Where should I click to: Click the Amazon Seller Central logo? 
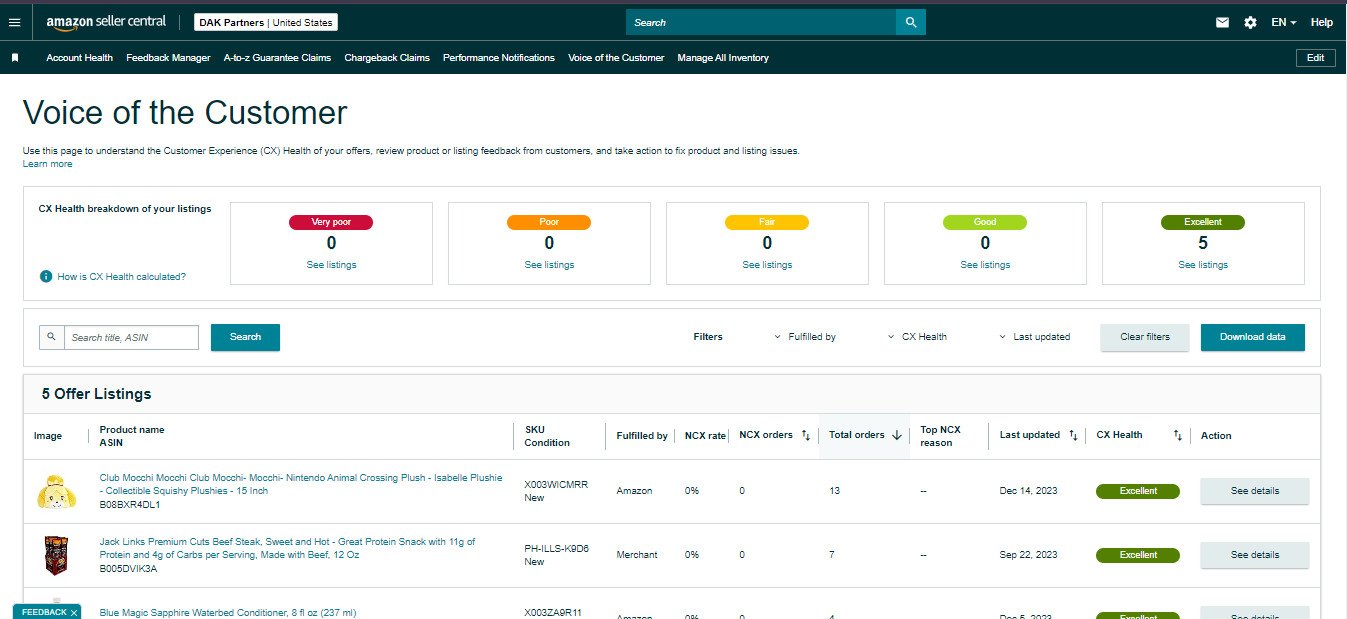pyautogui.click(x=106, y=22)
